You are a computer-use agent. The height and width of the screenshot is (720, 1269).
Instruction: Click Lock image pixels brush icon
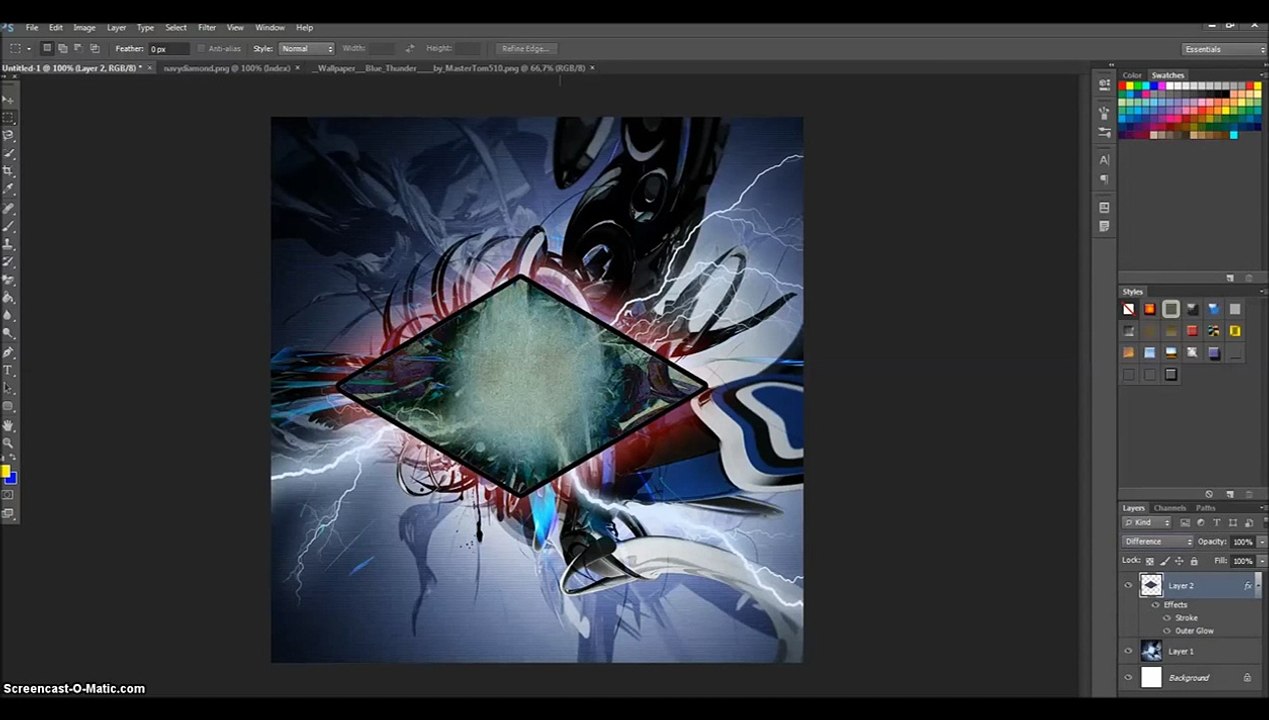point(1165,561)
